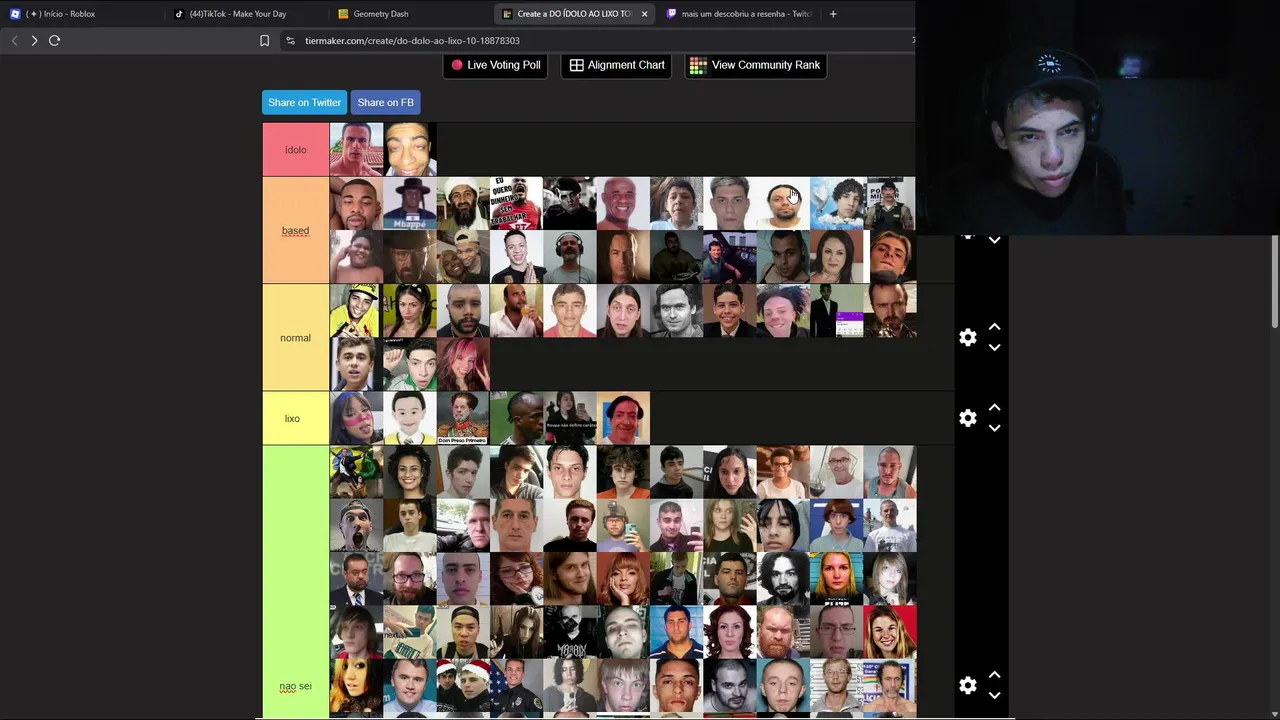Screen dimensions: 1280x720
Task: Open settings gear for lixo tier
Action: point(967,419)
